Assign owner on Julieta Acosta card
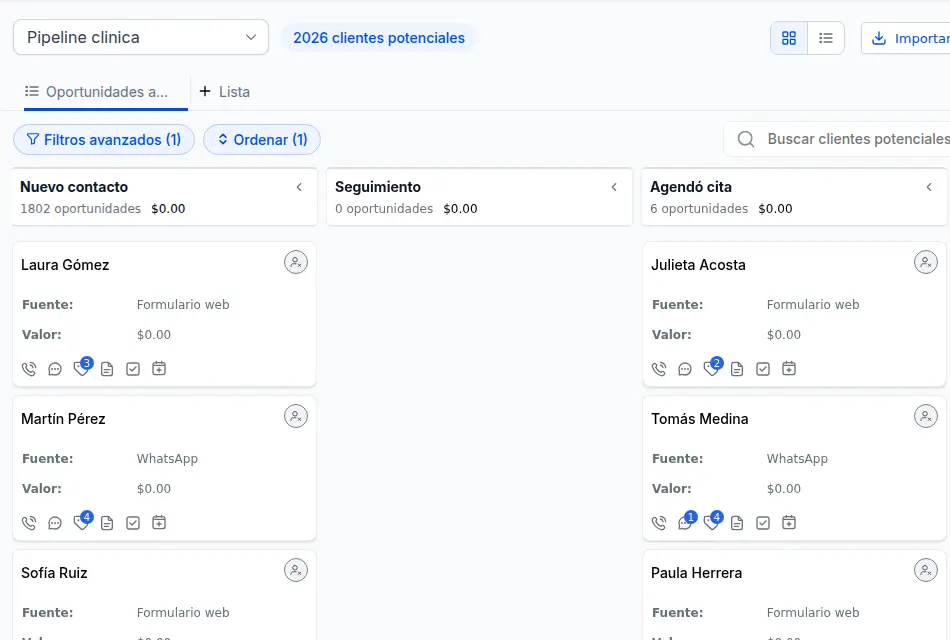 tap(926, 262)
